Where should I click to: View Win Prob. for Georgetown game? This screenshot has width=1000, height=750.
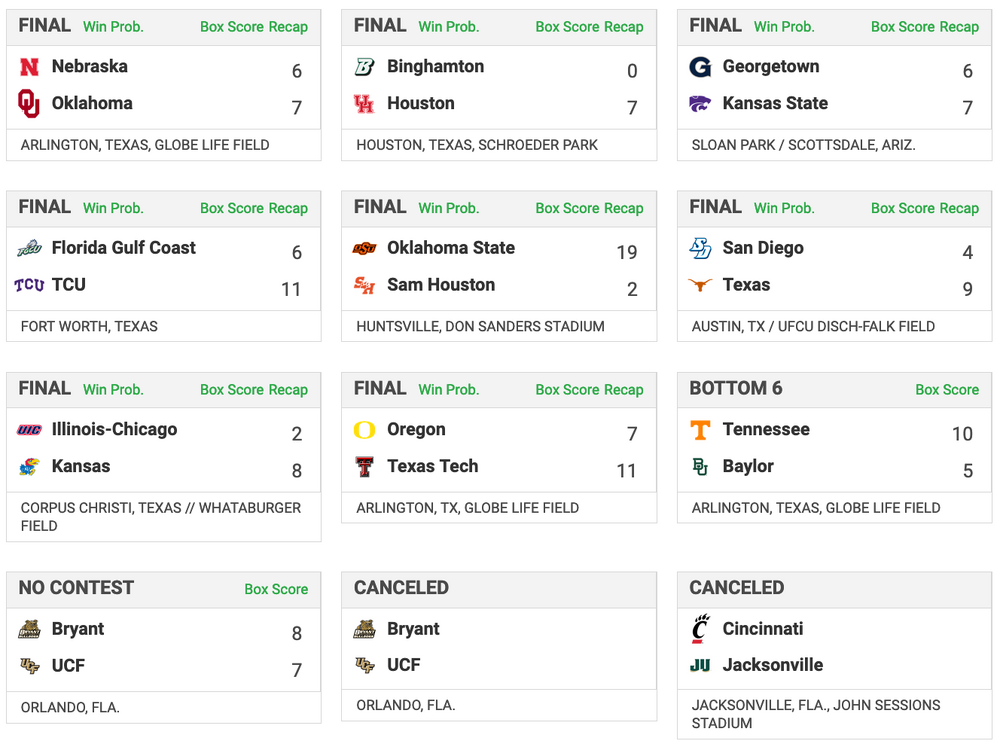point(784,27)
